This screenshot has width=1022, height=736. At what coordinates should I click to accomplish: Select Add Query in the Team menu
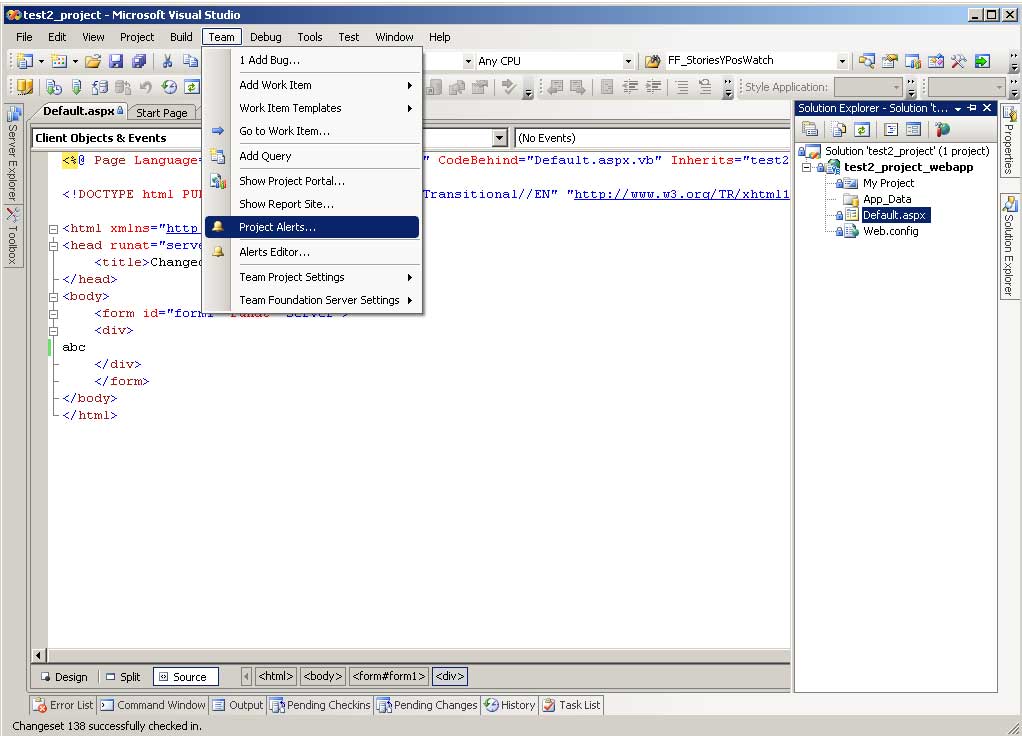coord(312,156)
